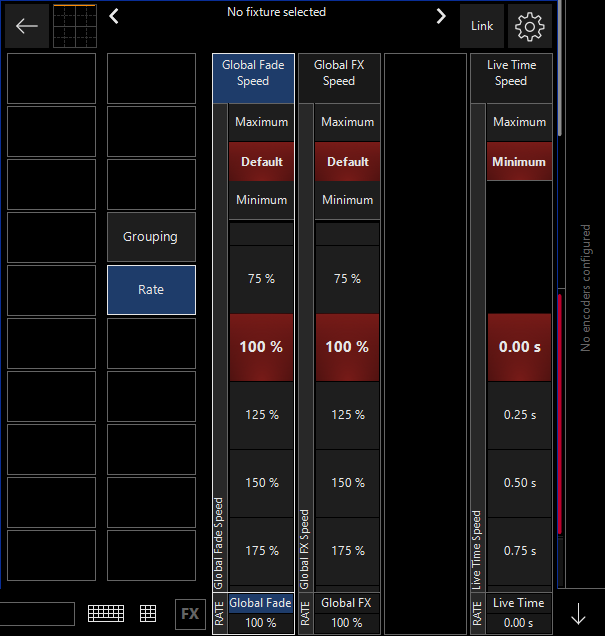The image size is (605, 636).
Task: Click the vertical 'Global FX Speed' side label
Action: 305,550
